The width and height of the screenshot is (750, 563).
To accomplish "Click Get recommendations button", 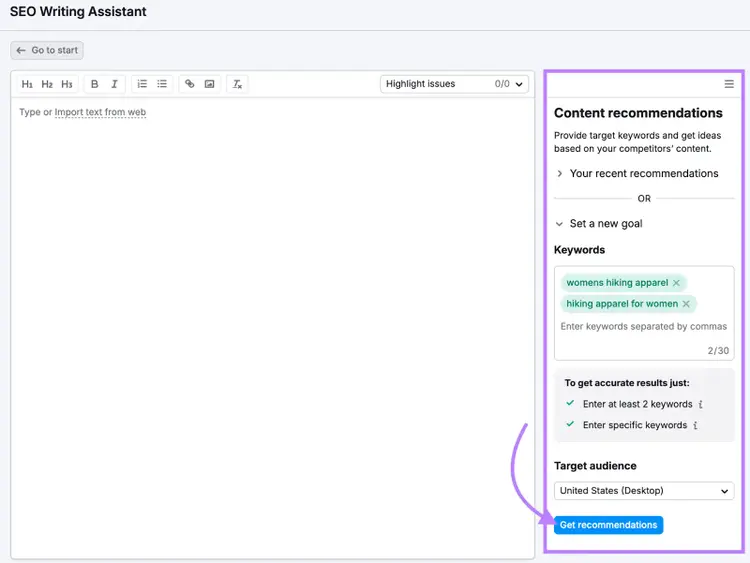I will (x=608, y=525).
